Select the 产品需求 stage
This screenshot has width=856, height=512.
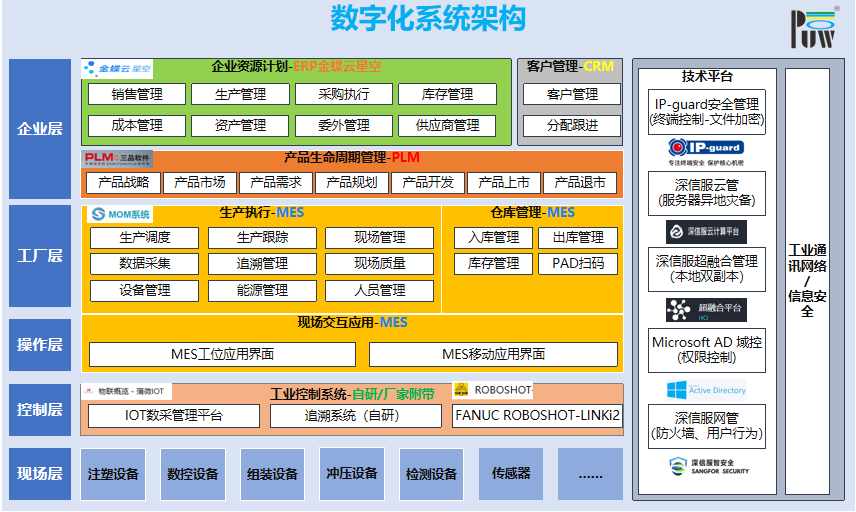point(276,182)
